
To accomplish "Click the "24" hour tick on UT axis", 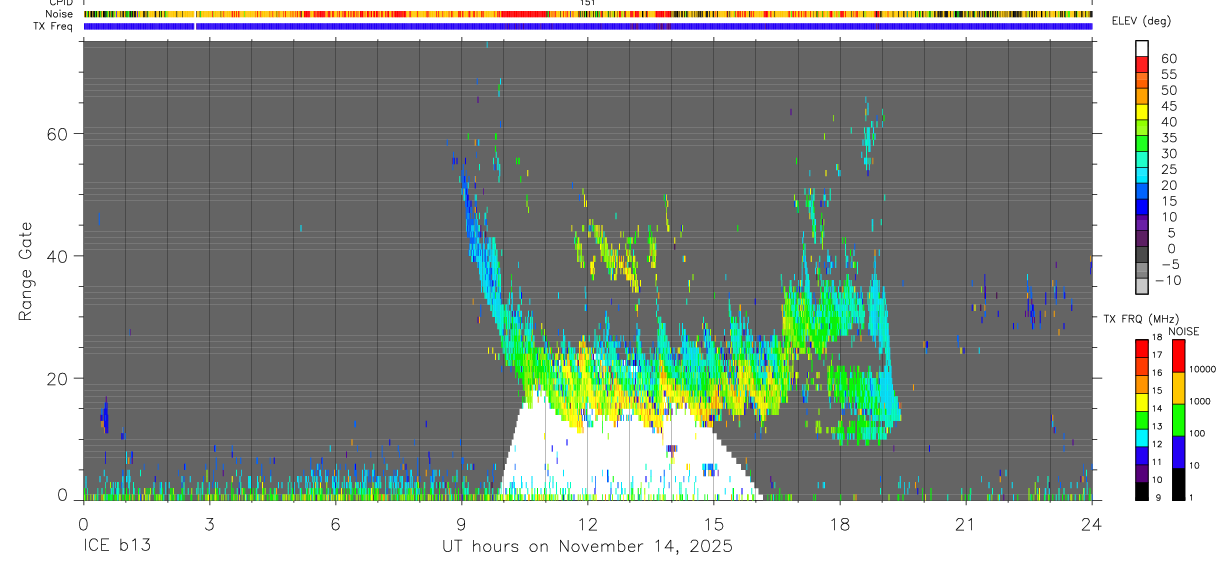I will coord(1092,524).
